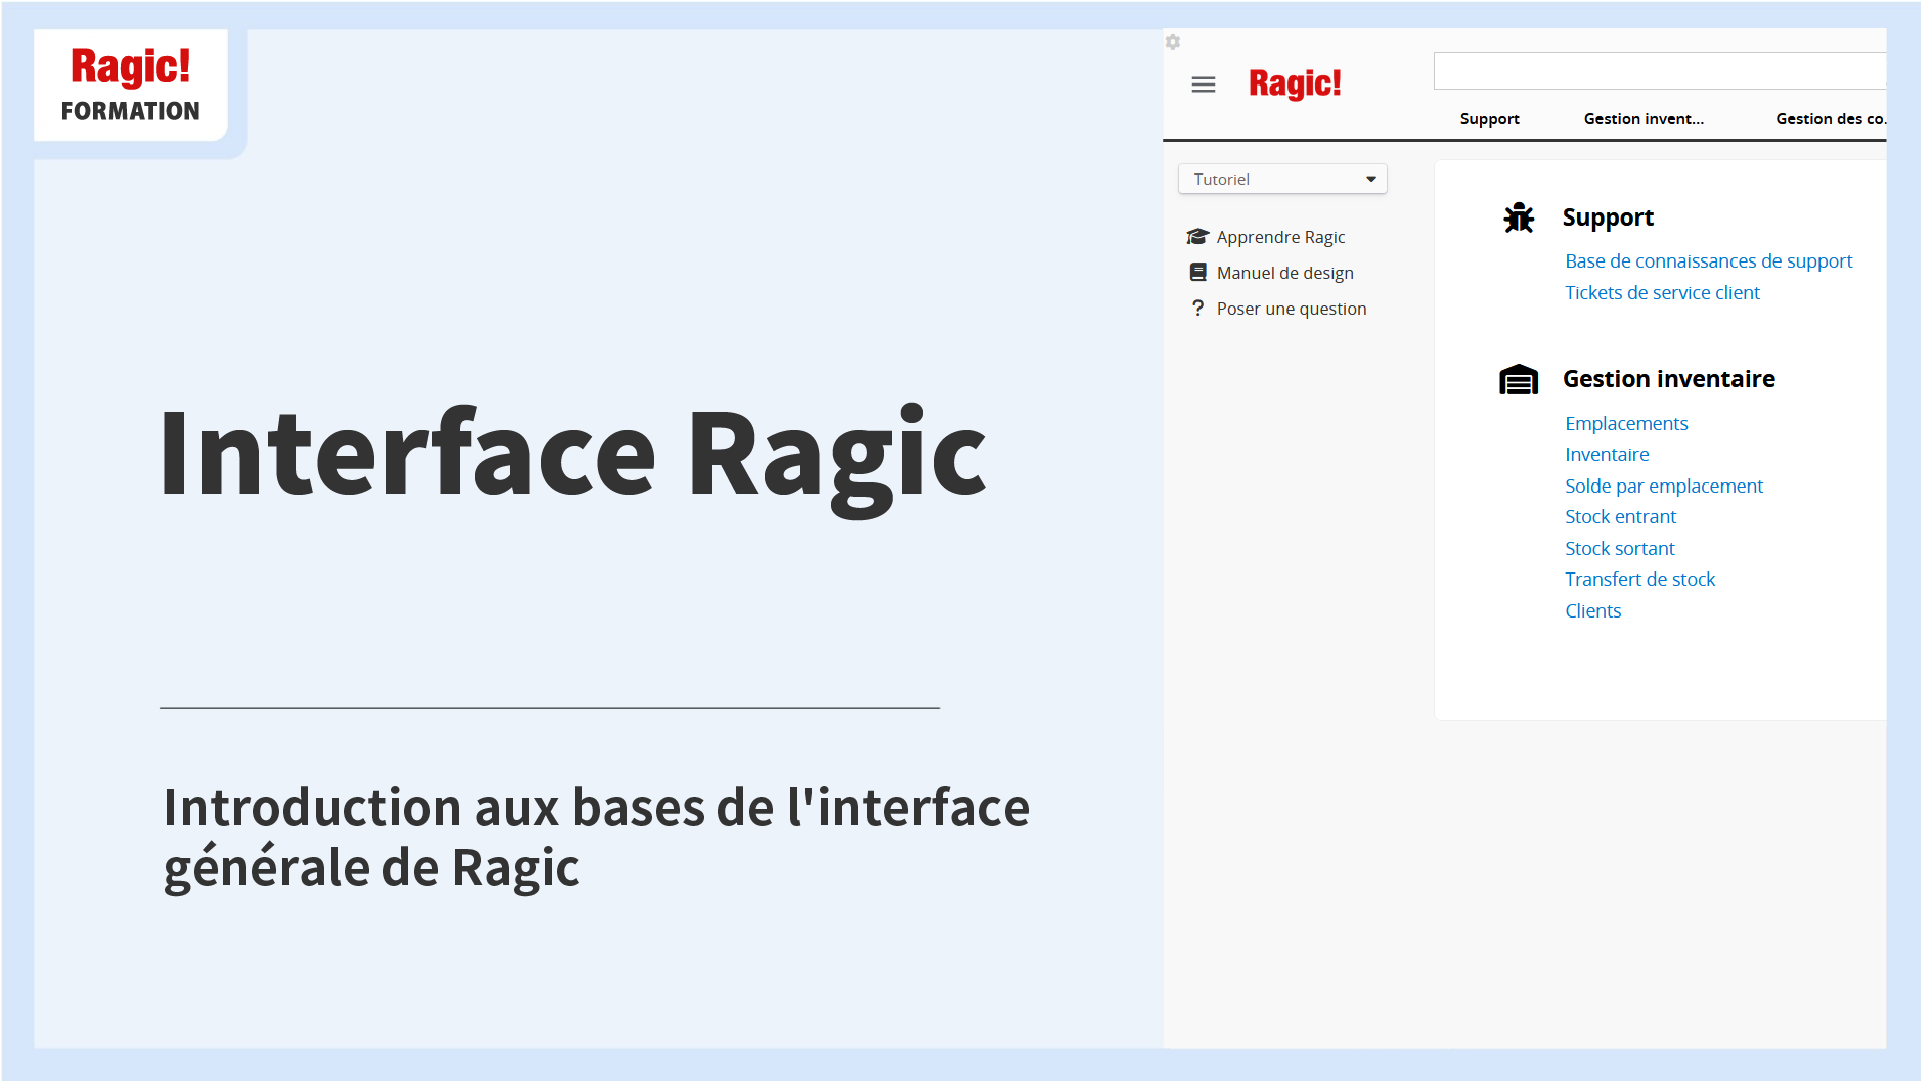Click the book icon for Manuel de design
This screenshot has height=1081, width=1921.
1197,273
